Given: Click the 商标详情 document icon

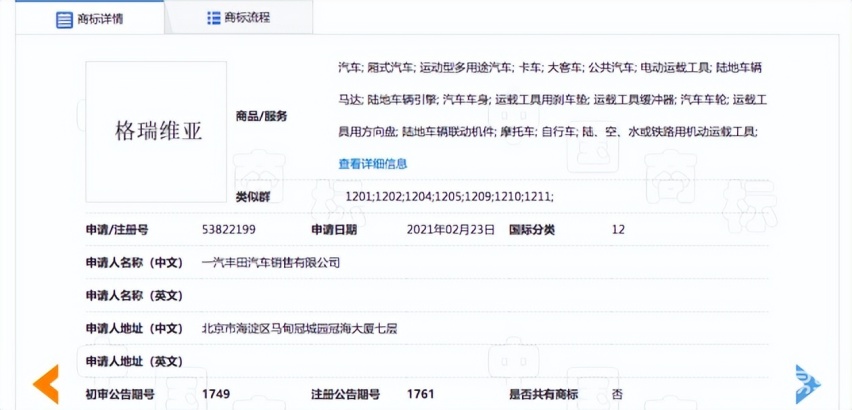Looking at the screenshot, I should click(65, 20).
